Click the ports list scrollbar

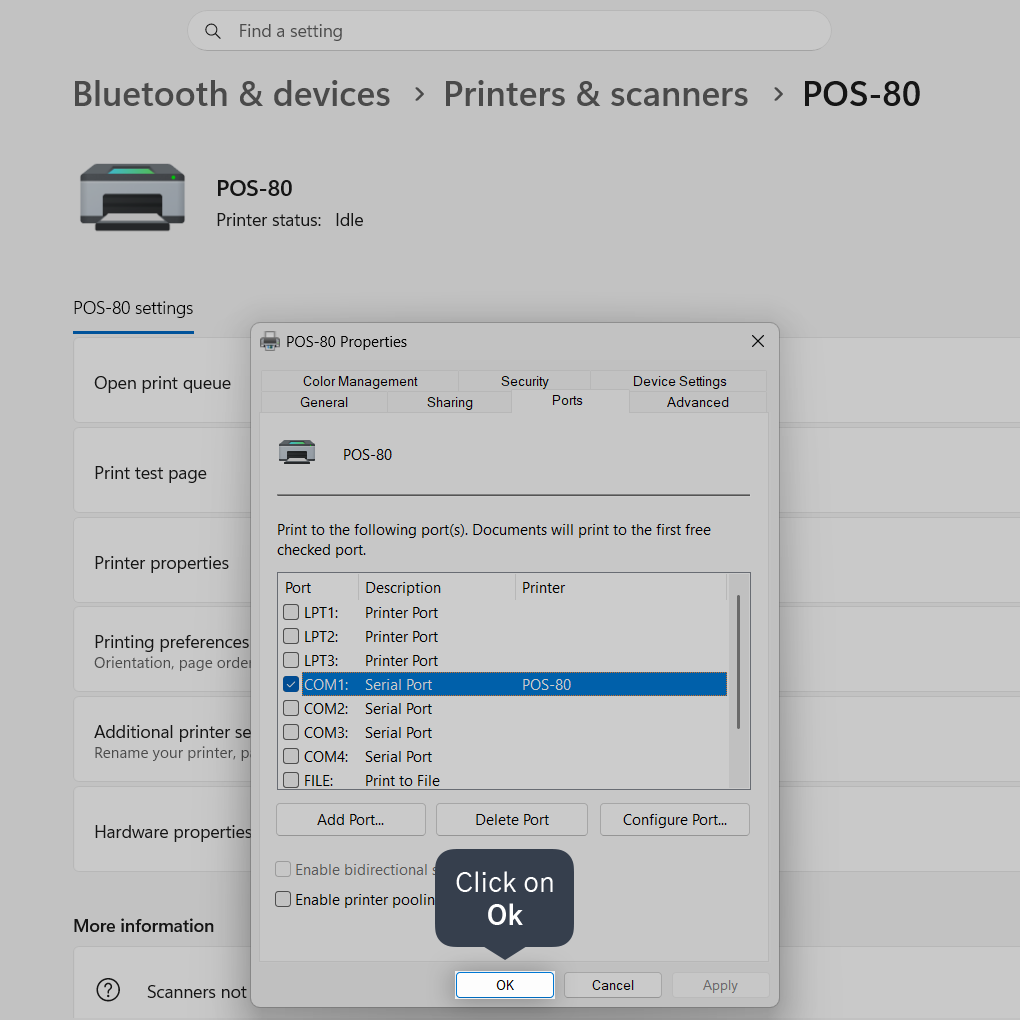tap(738, 661)
